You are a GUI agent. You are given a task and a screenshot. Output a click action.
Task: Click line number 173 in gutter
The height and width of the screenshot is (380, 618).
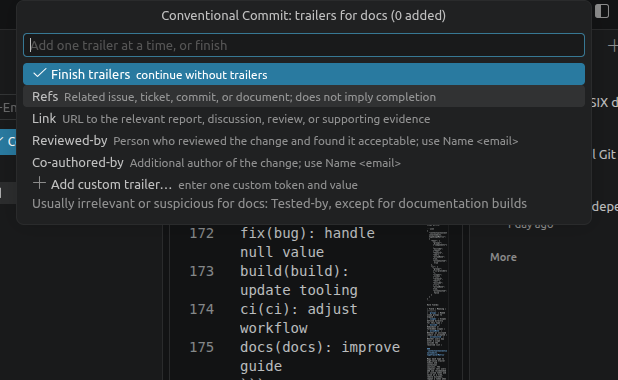pos(201,271)
